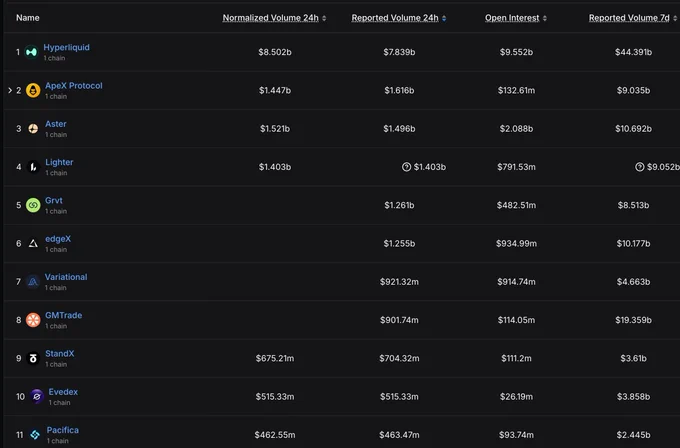Sort by Open Interest header

(x=512, y=18)
